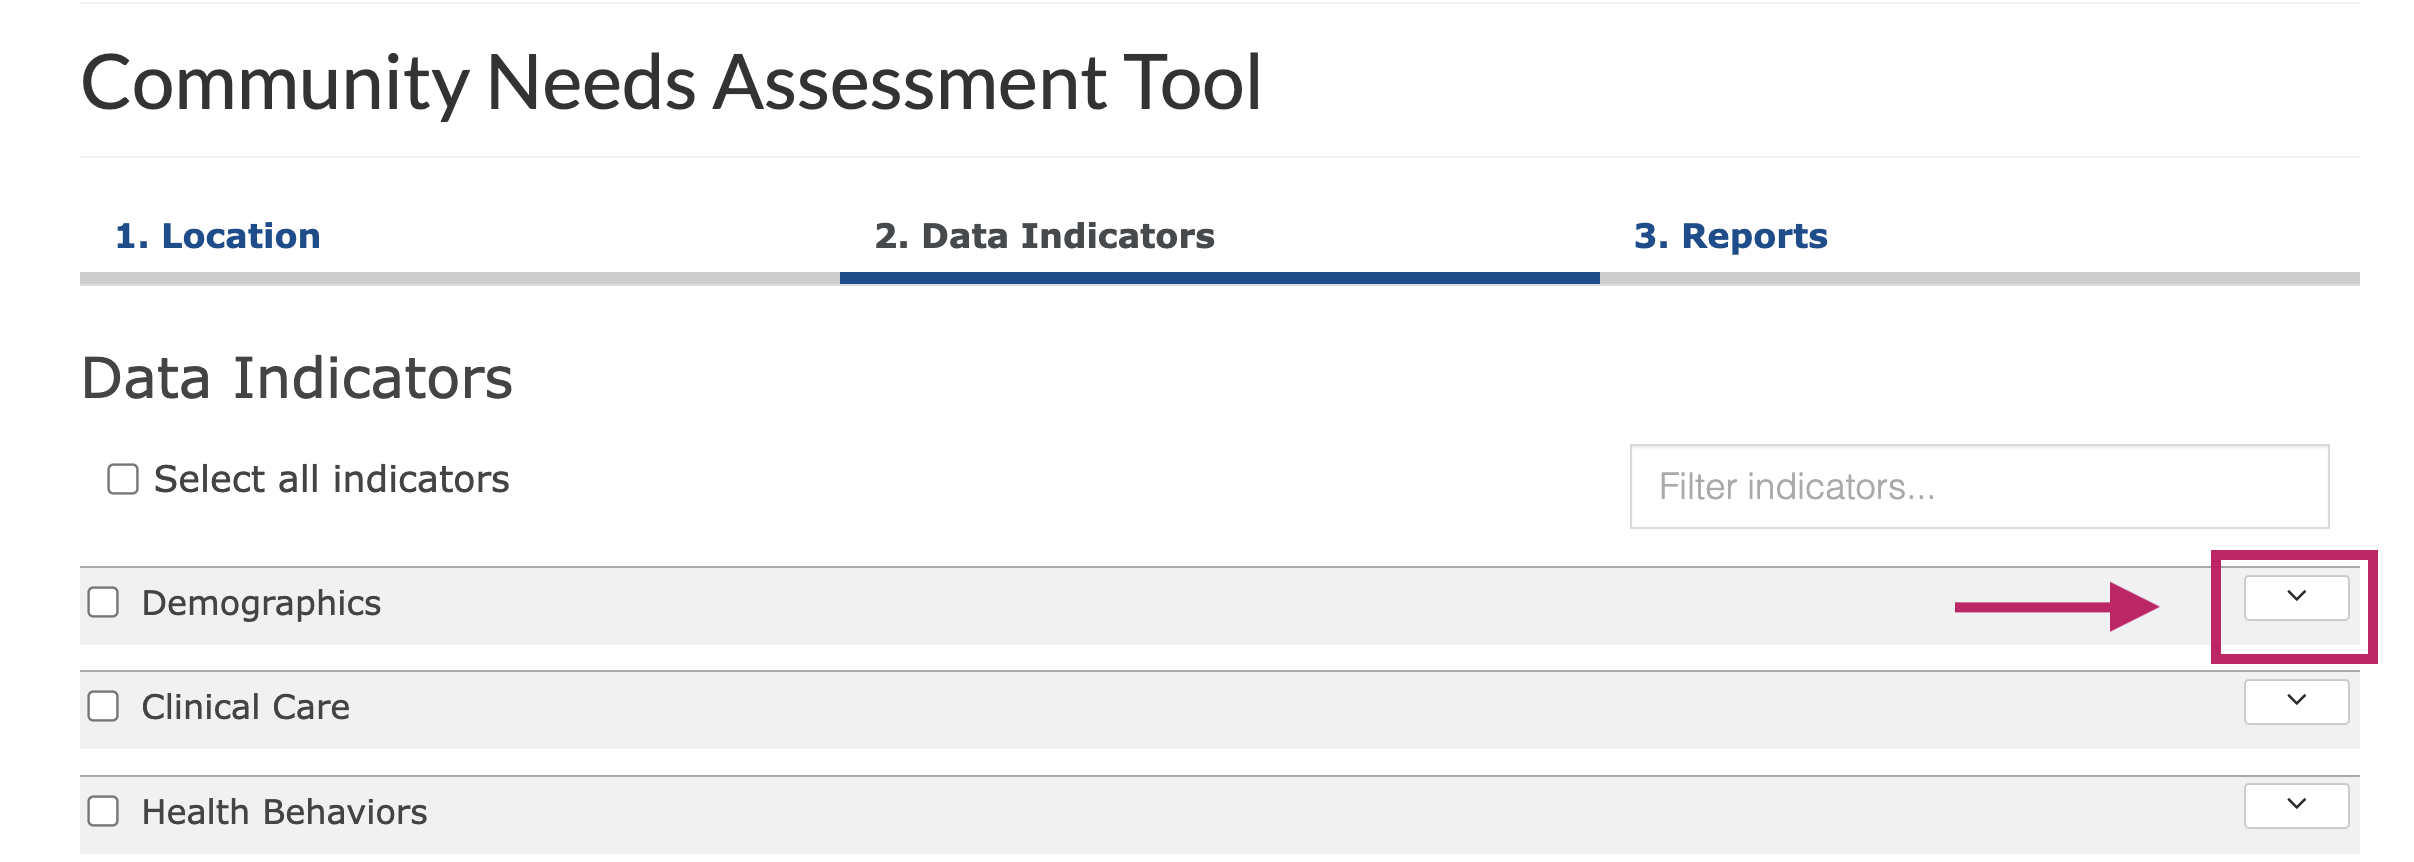2414x862 pixels.
Task: Click the blue active-step progress bar segment
Action: click(x=1219, y=278)
